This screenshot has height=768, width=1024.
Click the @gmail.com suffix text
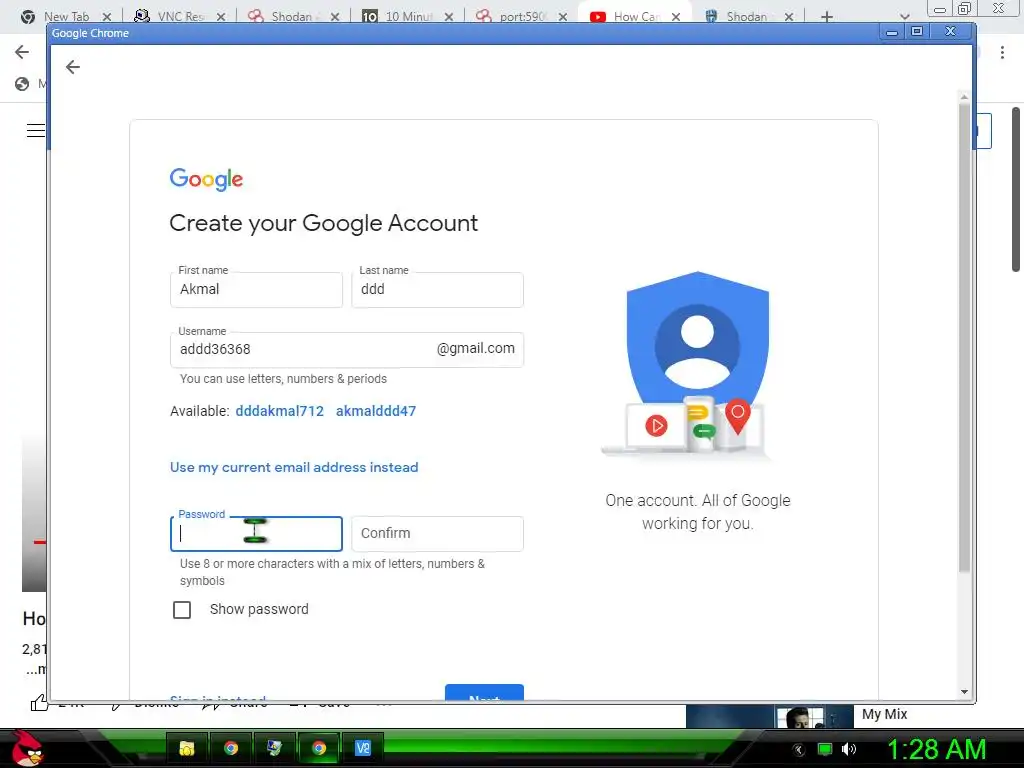[x=475, y=349]
